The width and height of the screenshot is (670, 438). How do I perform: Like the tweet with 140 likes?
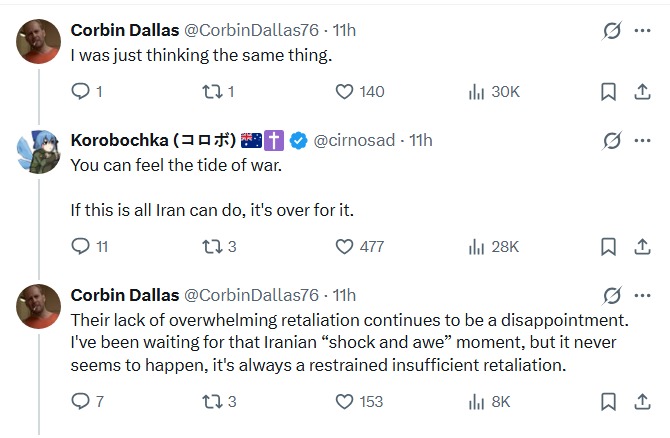[x=360, y=91]
